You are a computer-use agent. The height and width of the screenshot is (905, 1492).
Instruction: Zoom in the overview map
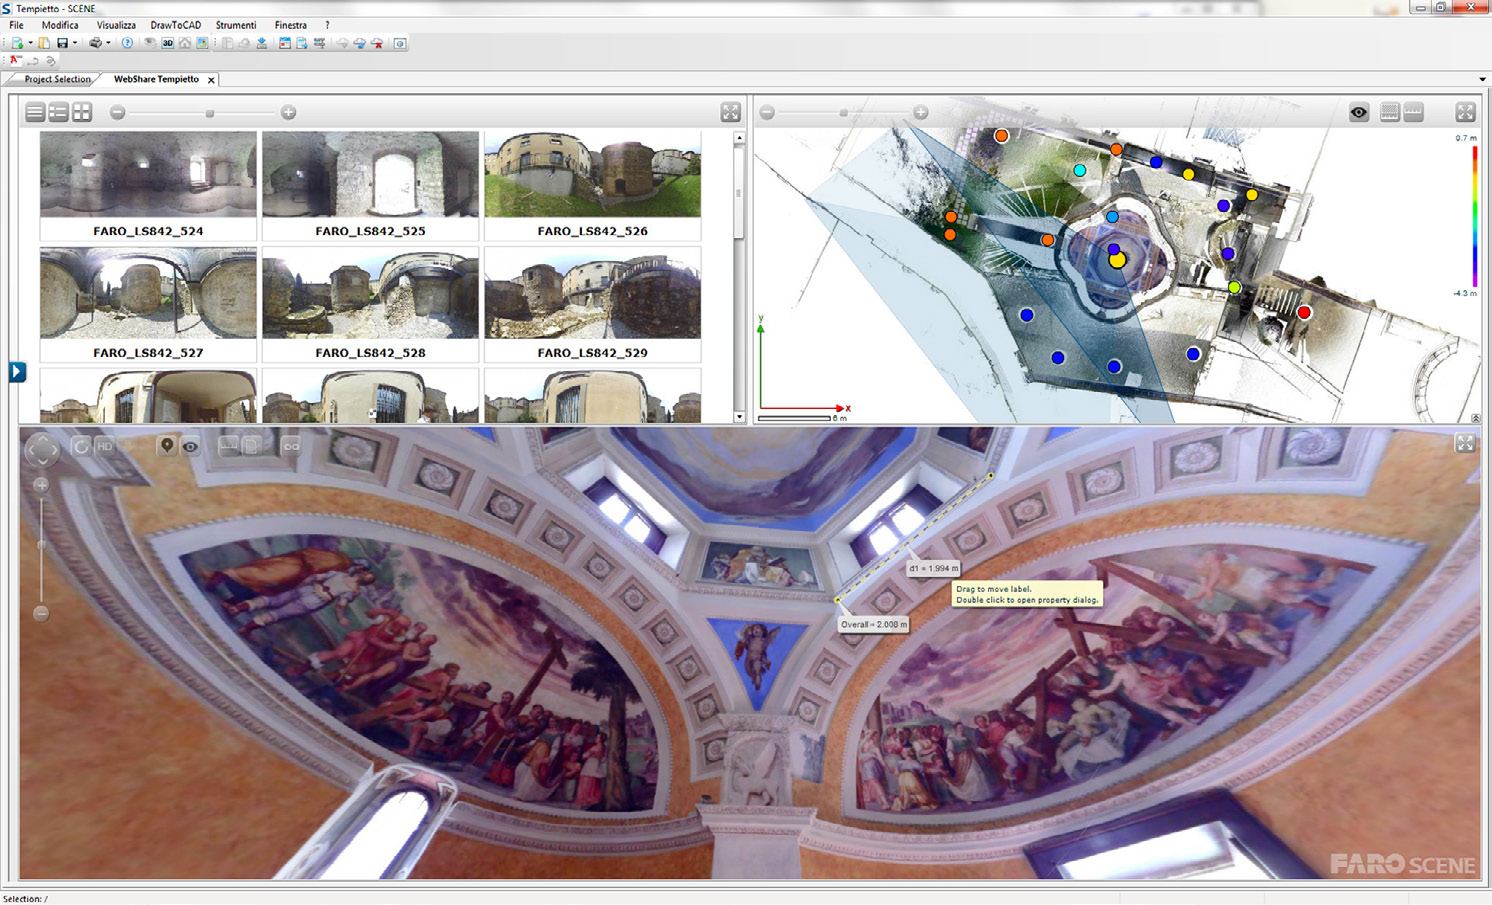tap(920, 113)
